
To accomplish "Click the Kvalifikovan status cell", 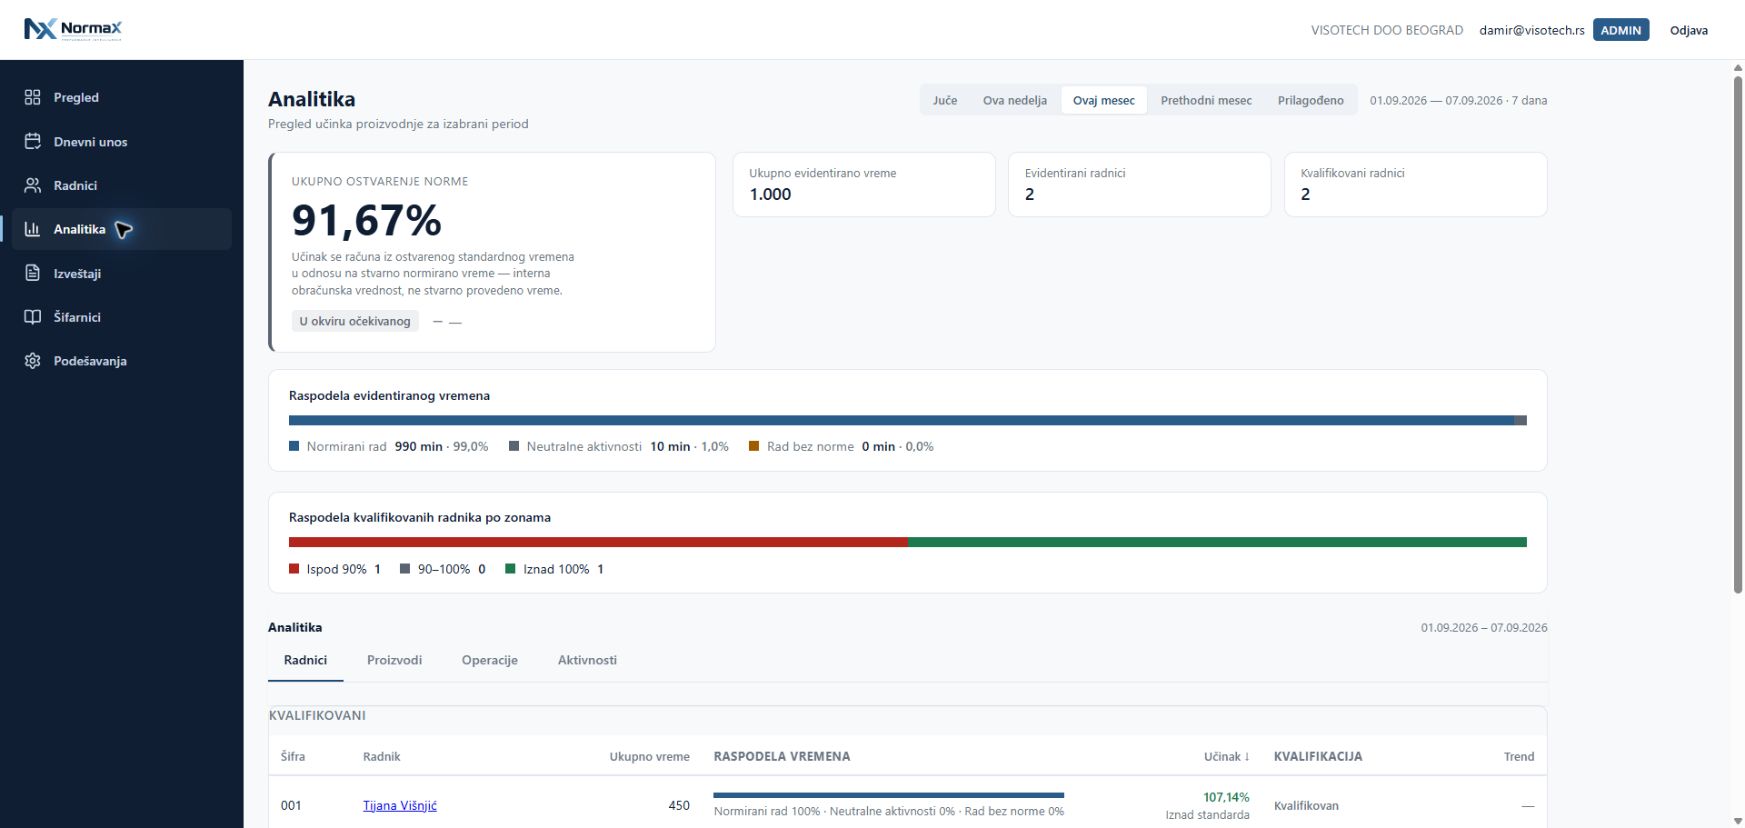I will tap(1306, 806).
